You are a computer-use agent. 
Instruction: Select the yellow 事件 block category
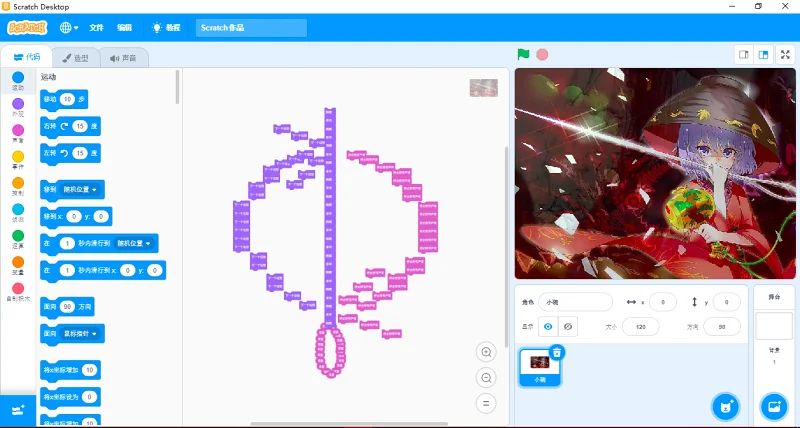[18, 158]
